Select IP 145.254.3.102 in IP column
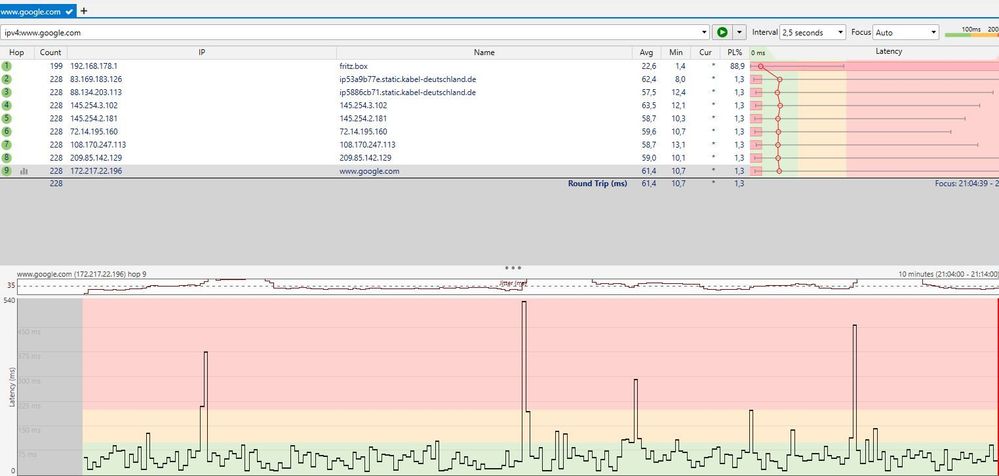The height and width of the screenshot is (476, 999). click(94, 105)
